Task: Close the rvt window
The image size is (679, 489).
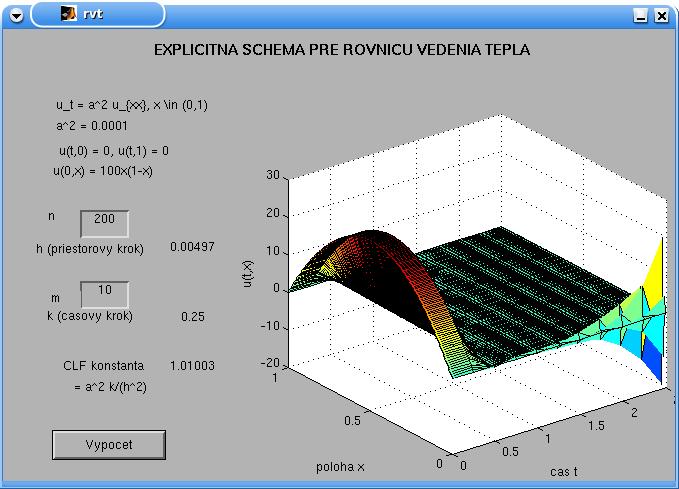Action: [x=661, y=16]
